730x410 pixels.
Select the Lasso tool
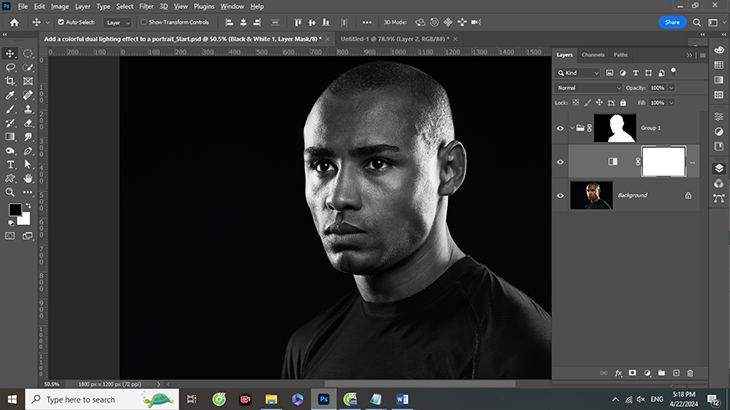(10, 67)
